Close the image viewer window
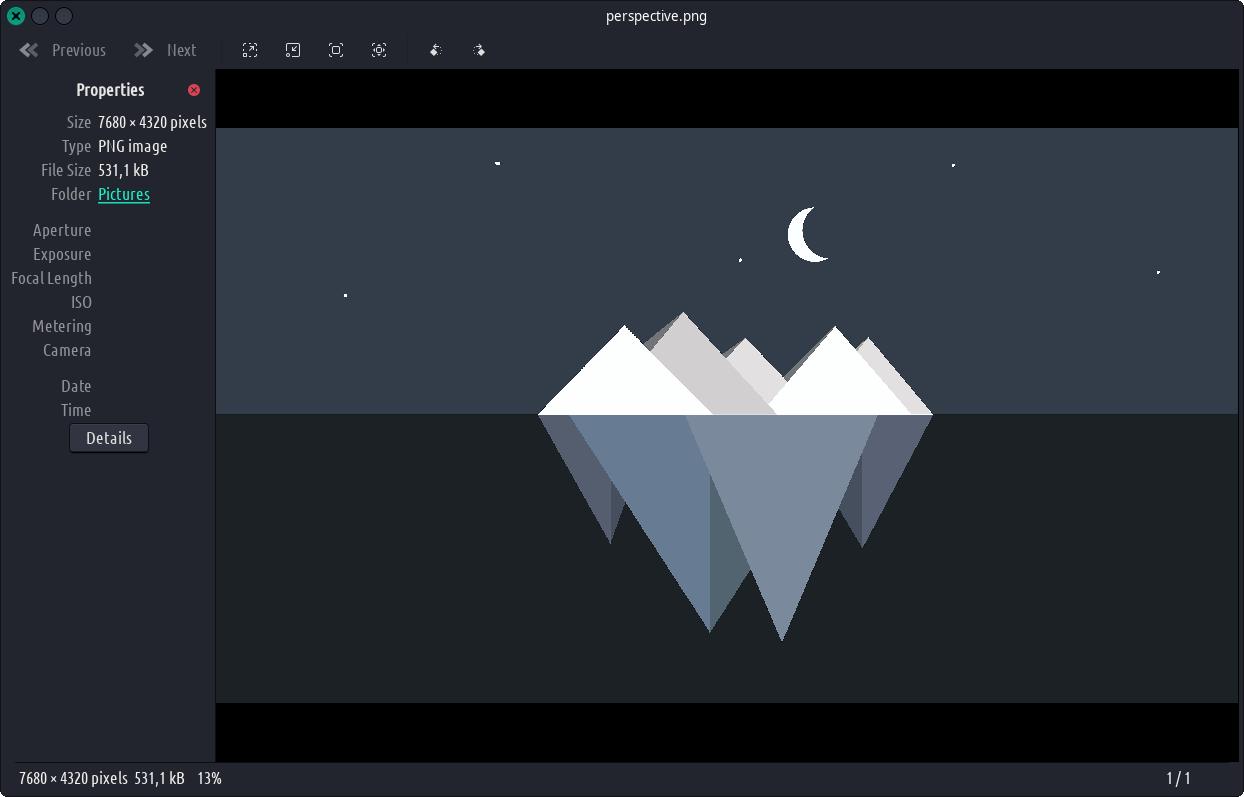 16,16
